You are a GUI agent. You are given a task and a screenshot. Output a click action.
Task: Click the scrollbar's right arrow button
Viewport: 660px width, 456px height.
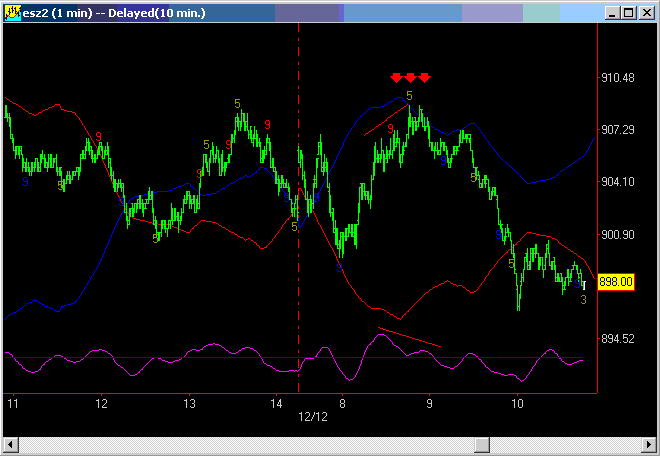coord(649,444)
